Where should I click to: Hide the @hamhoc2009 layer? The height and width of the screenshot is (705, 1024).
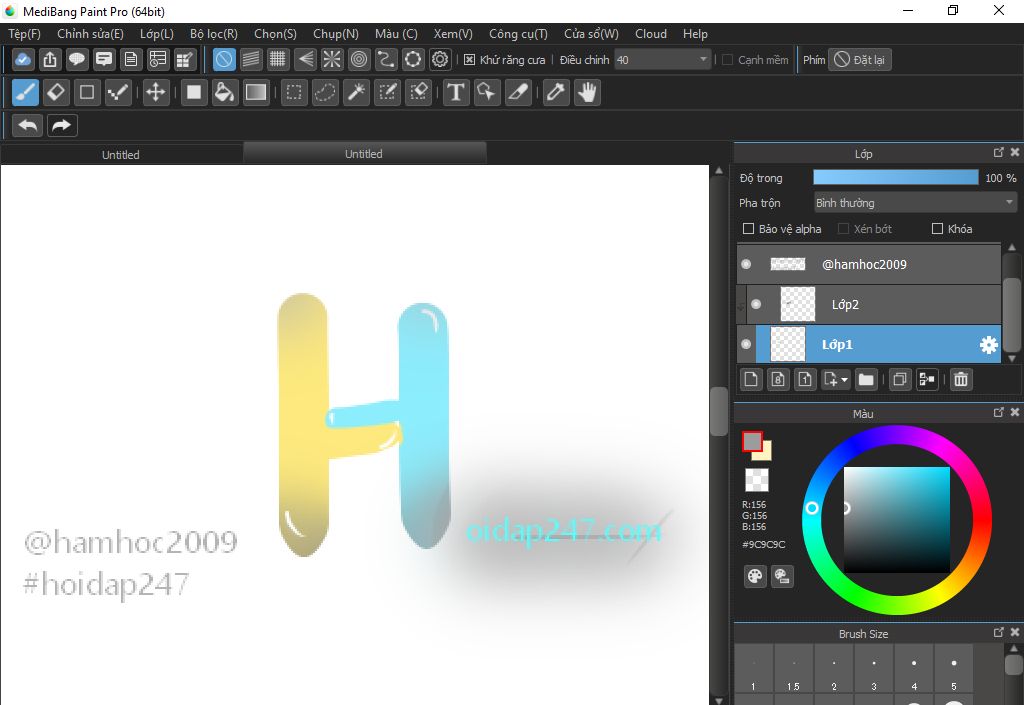[x=746, y=264]
